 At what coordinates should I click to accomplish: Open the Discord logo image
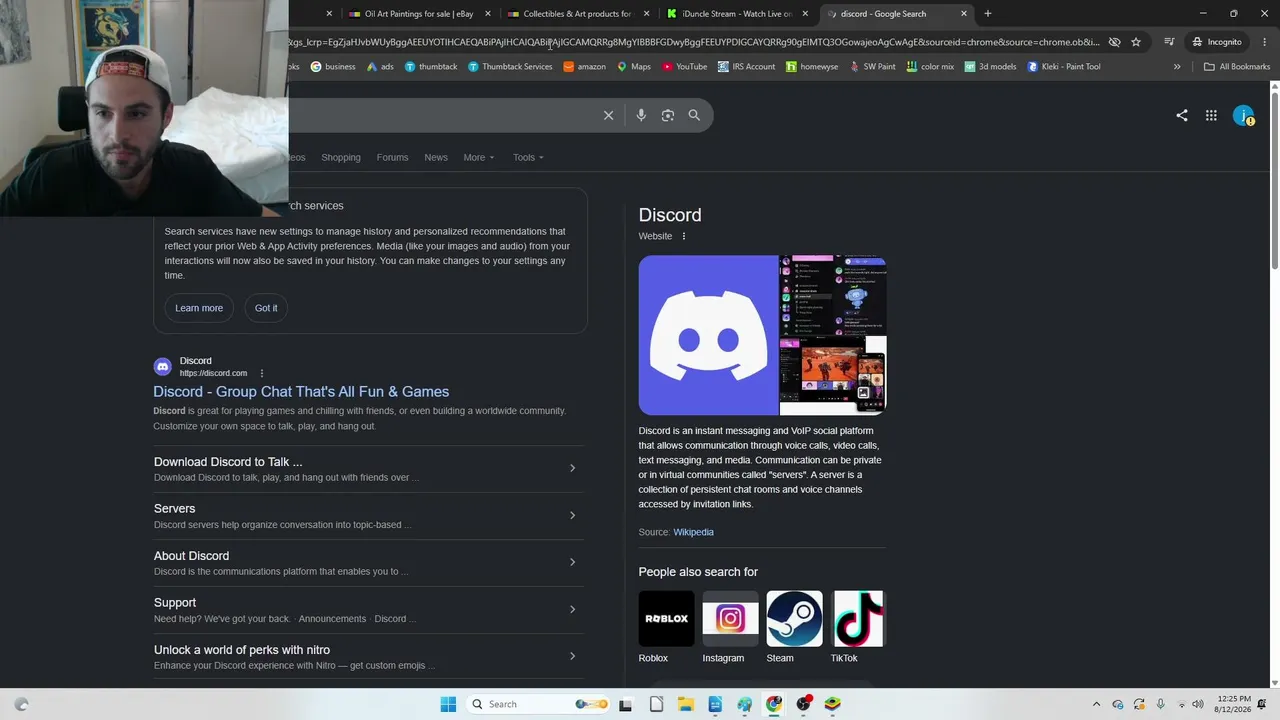tap(709, 335)
